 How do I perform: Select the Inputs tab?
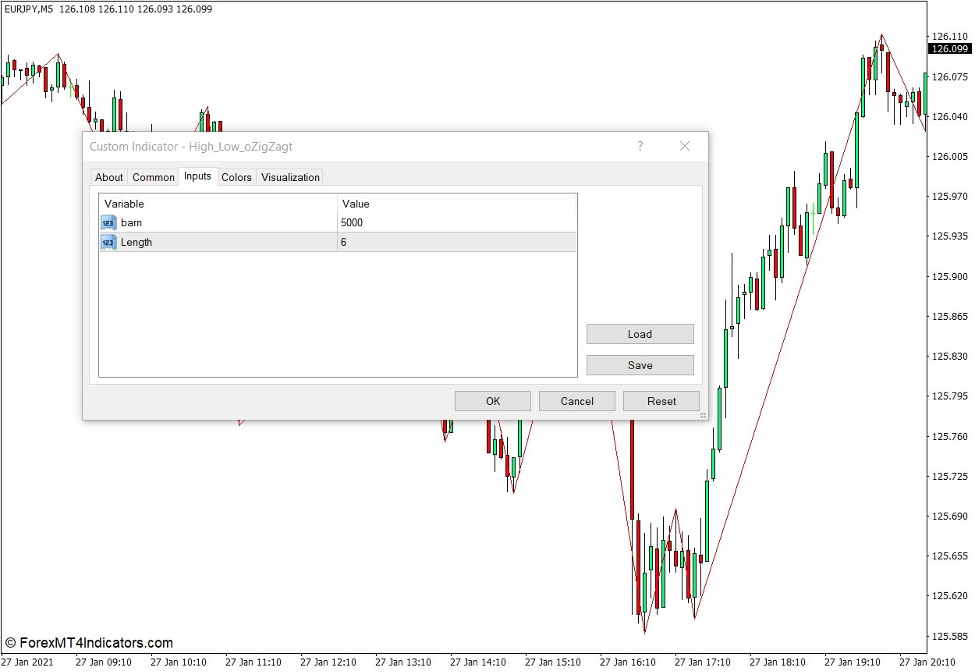pyautogui.click(x=197, y=176)
